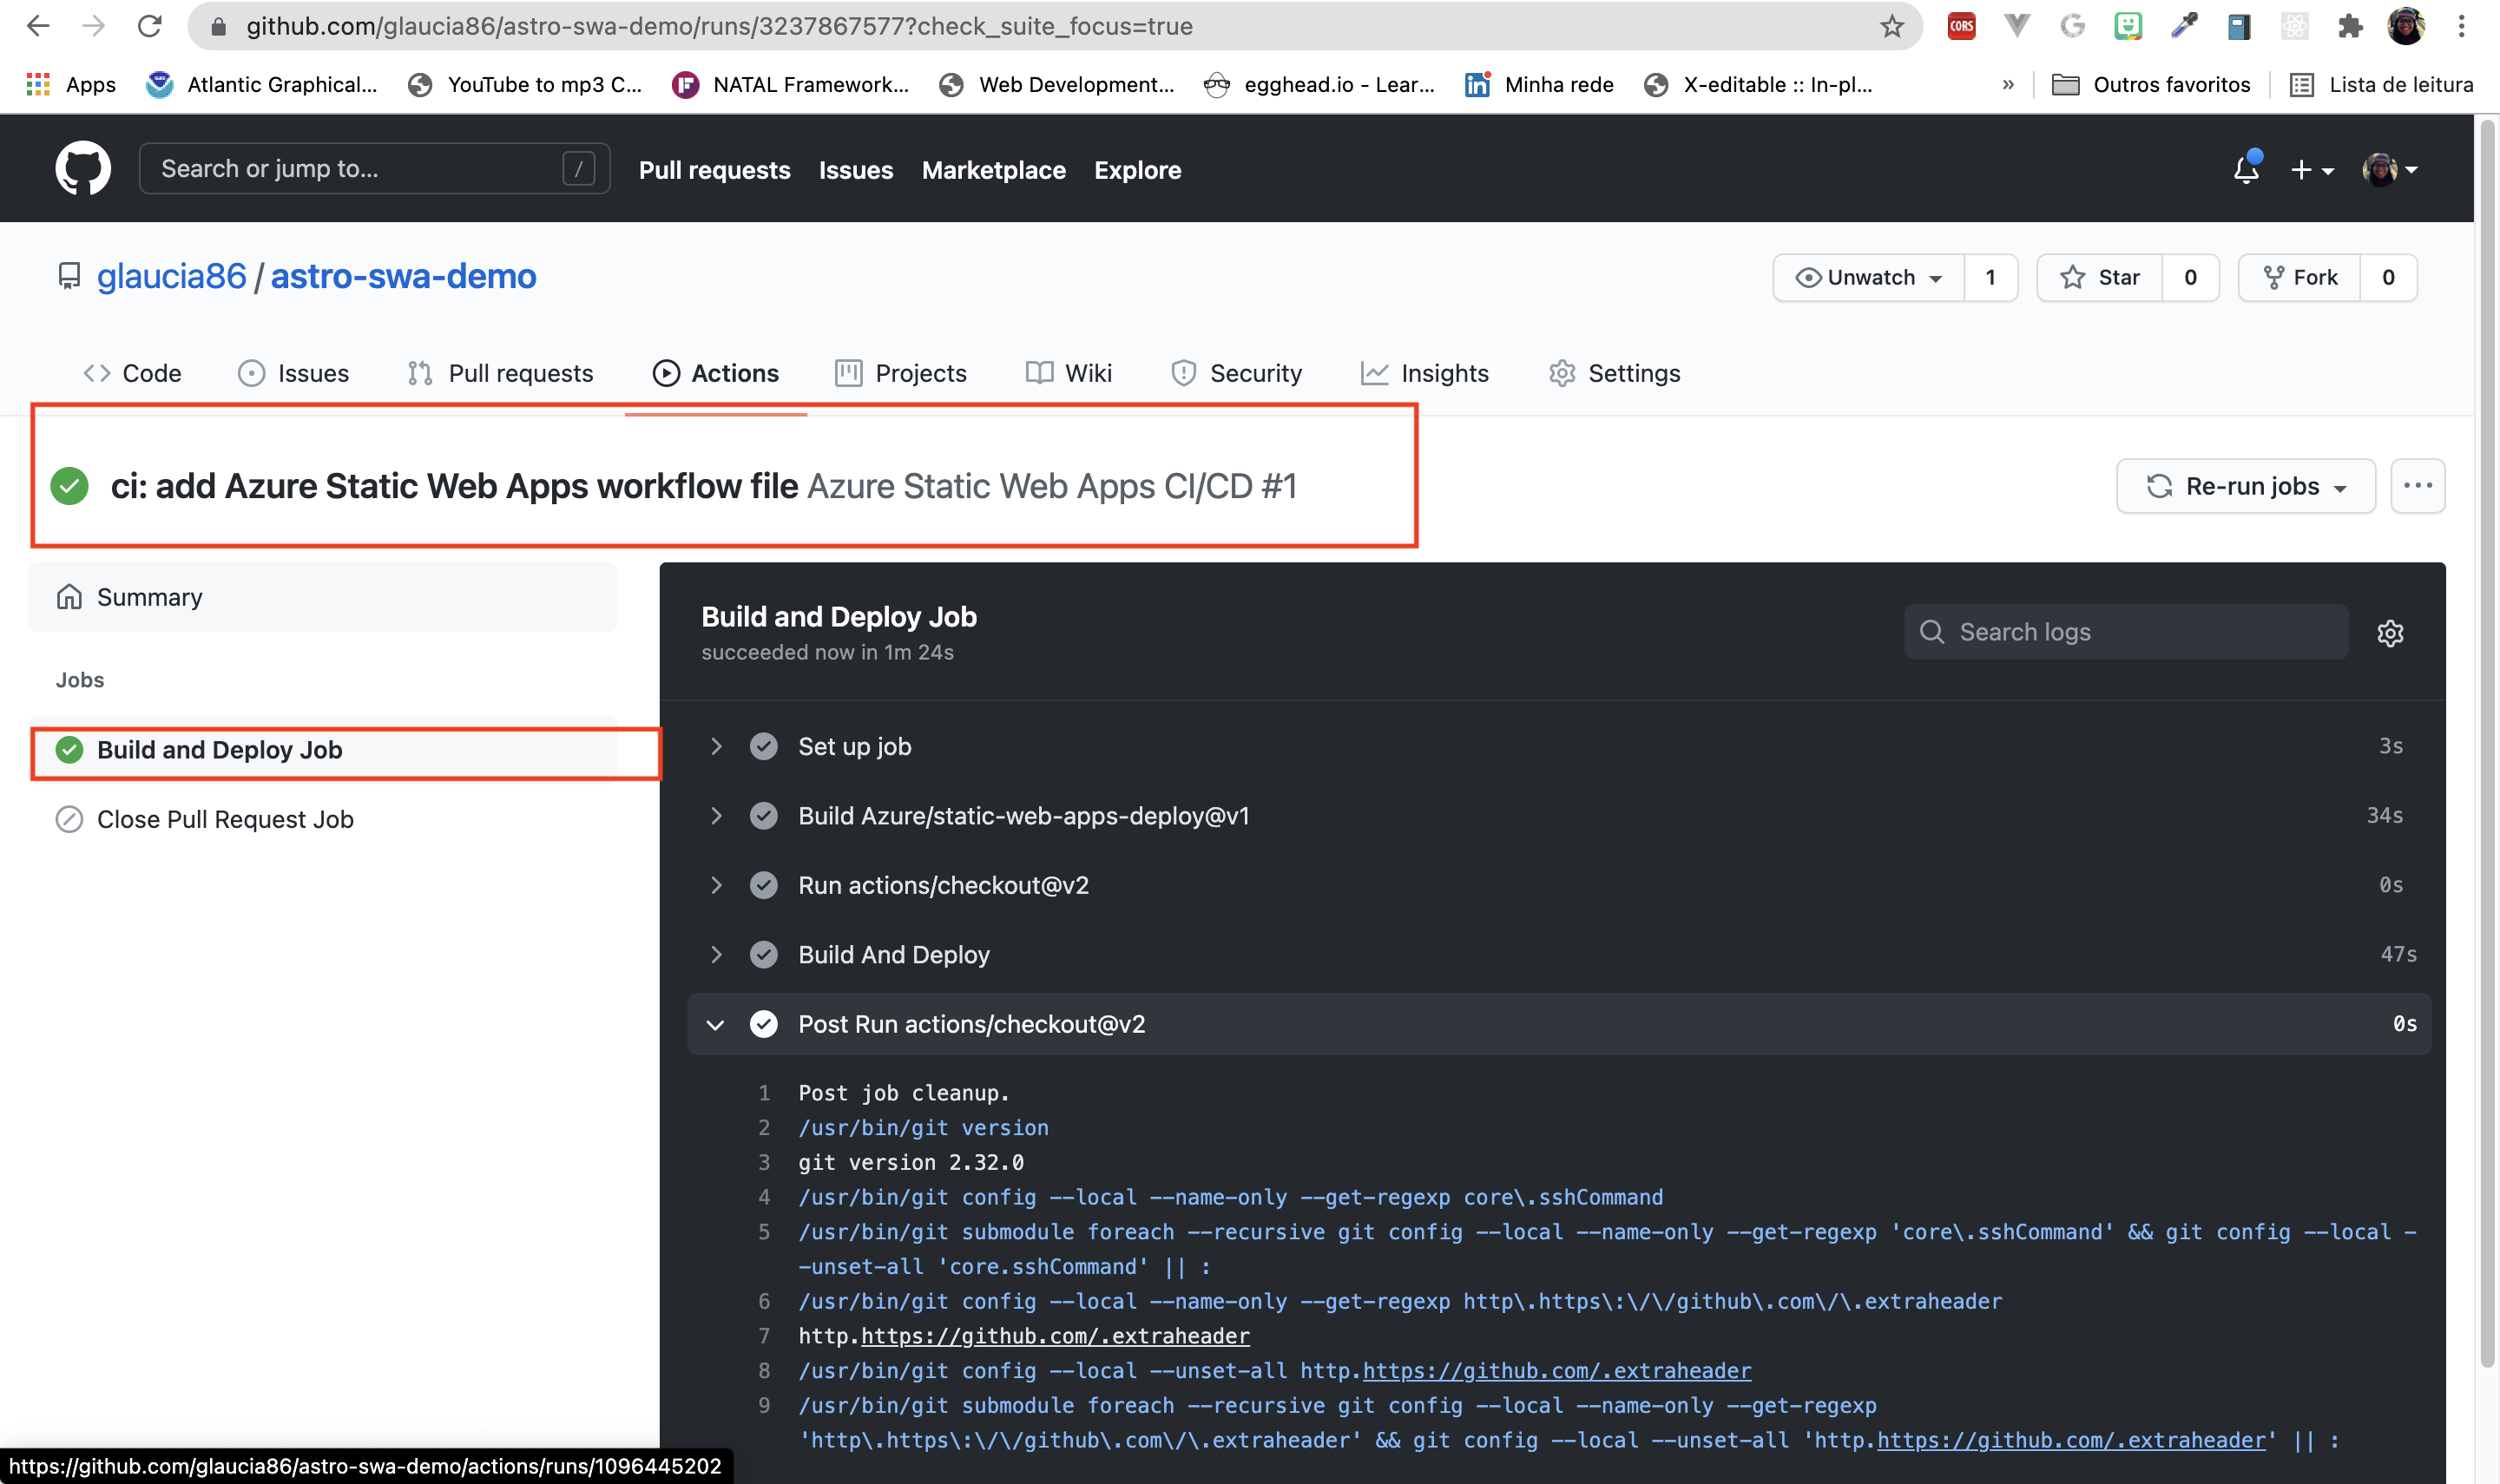This screenshot has height=1484, width=2500.
Task: Open the egghead.io bookmark
Action: point(1320,85)
